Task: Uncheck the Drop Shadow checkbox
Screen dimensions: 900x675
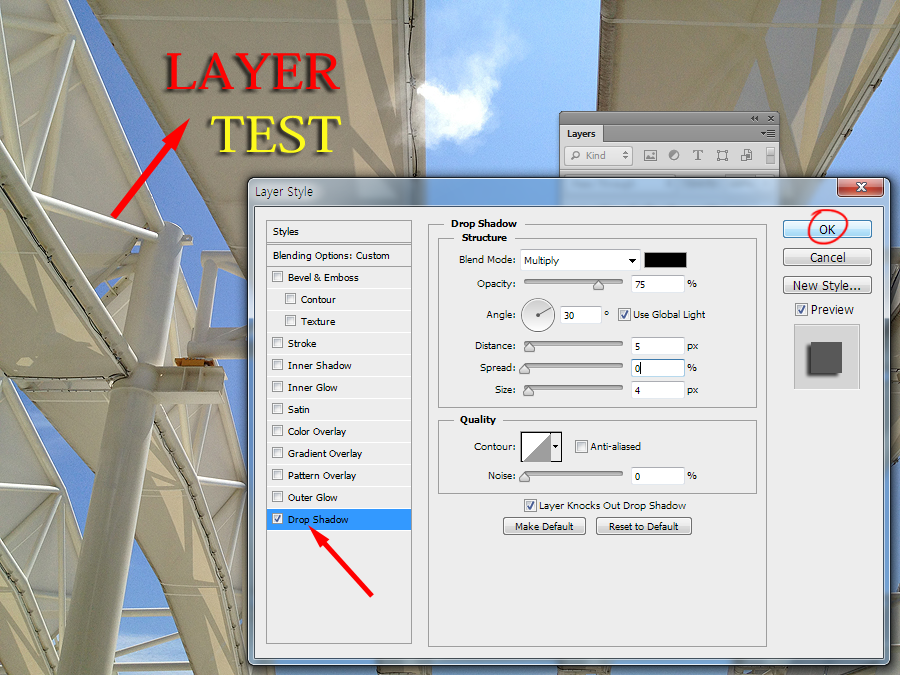Action: tap(278, 518)
